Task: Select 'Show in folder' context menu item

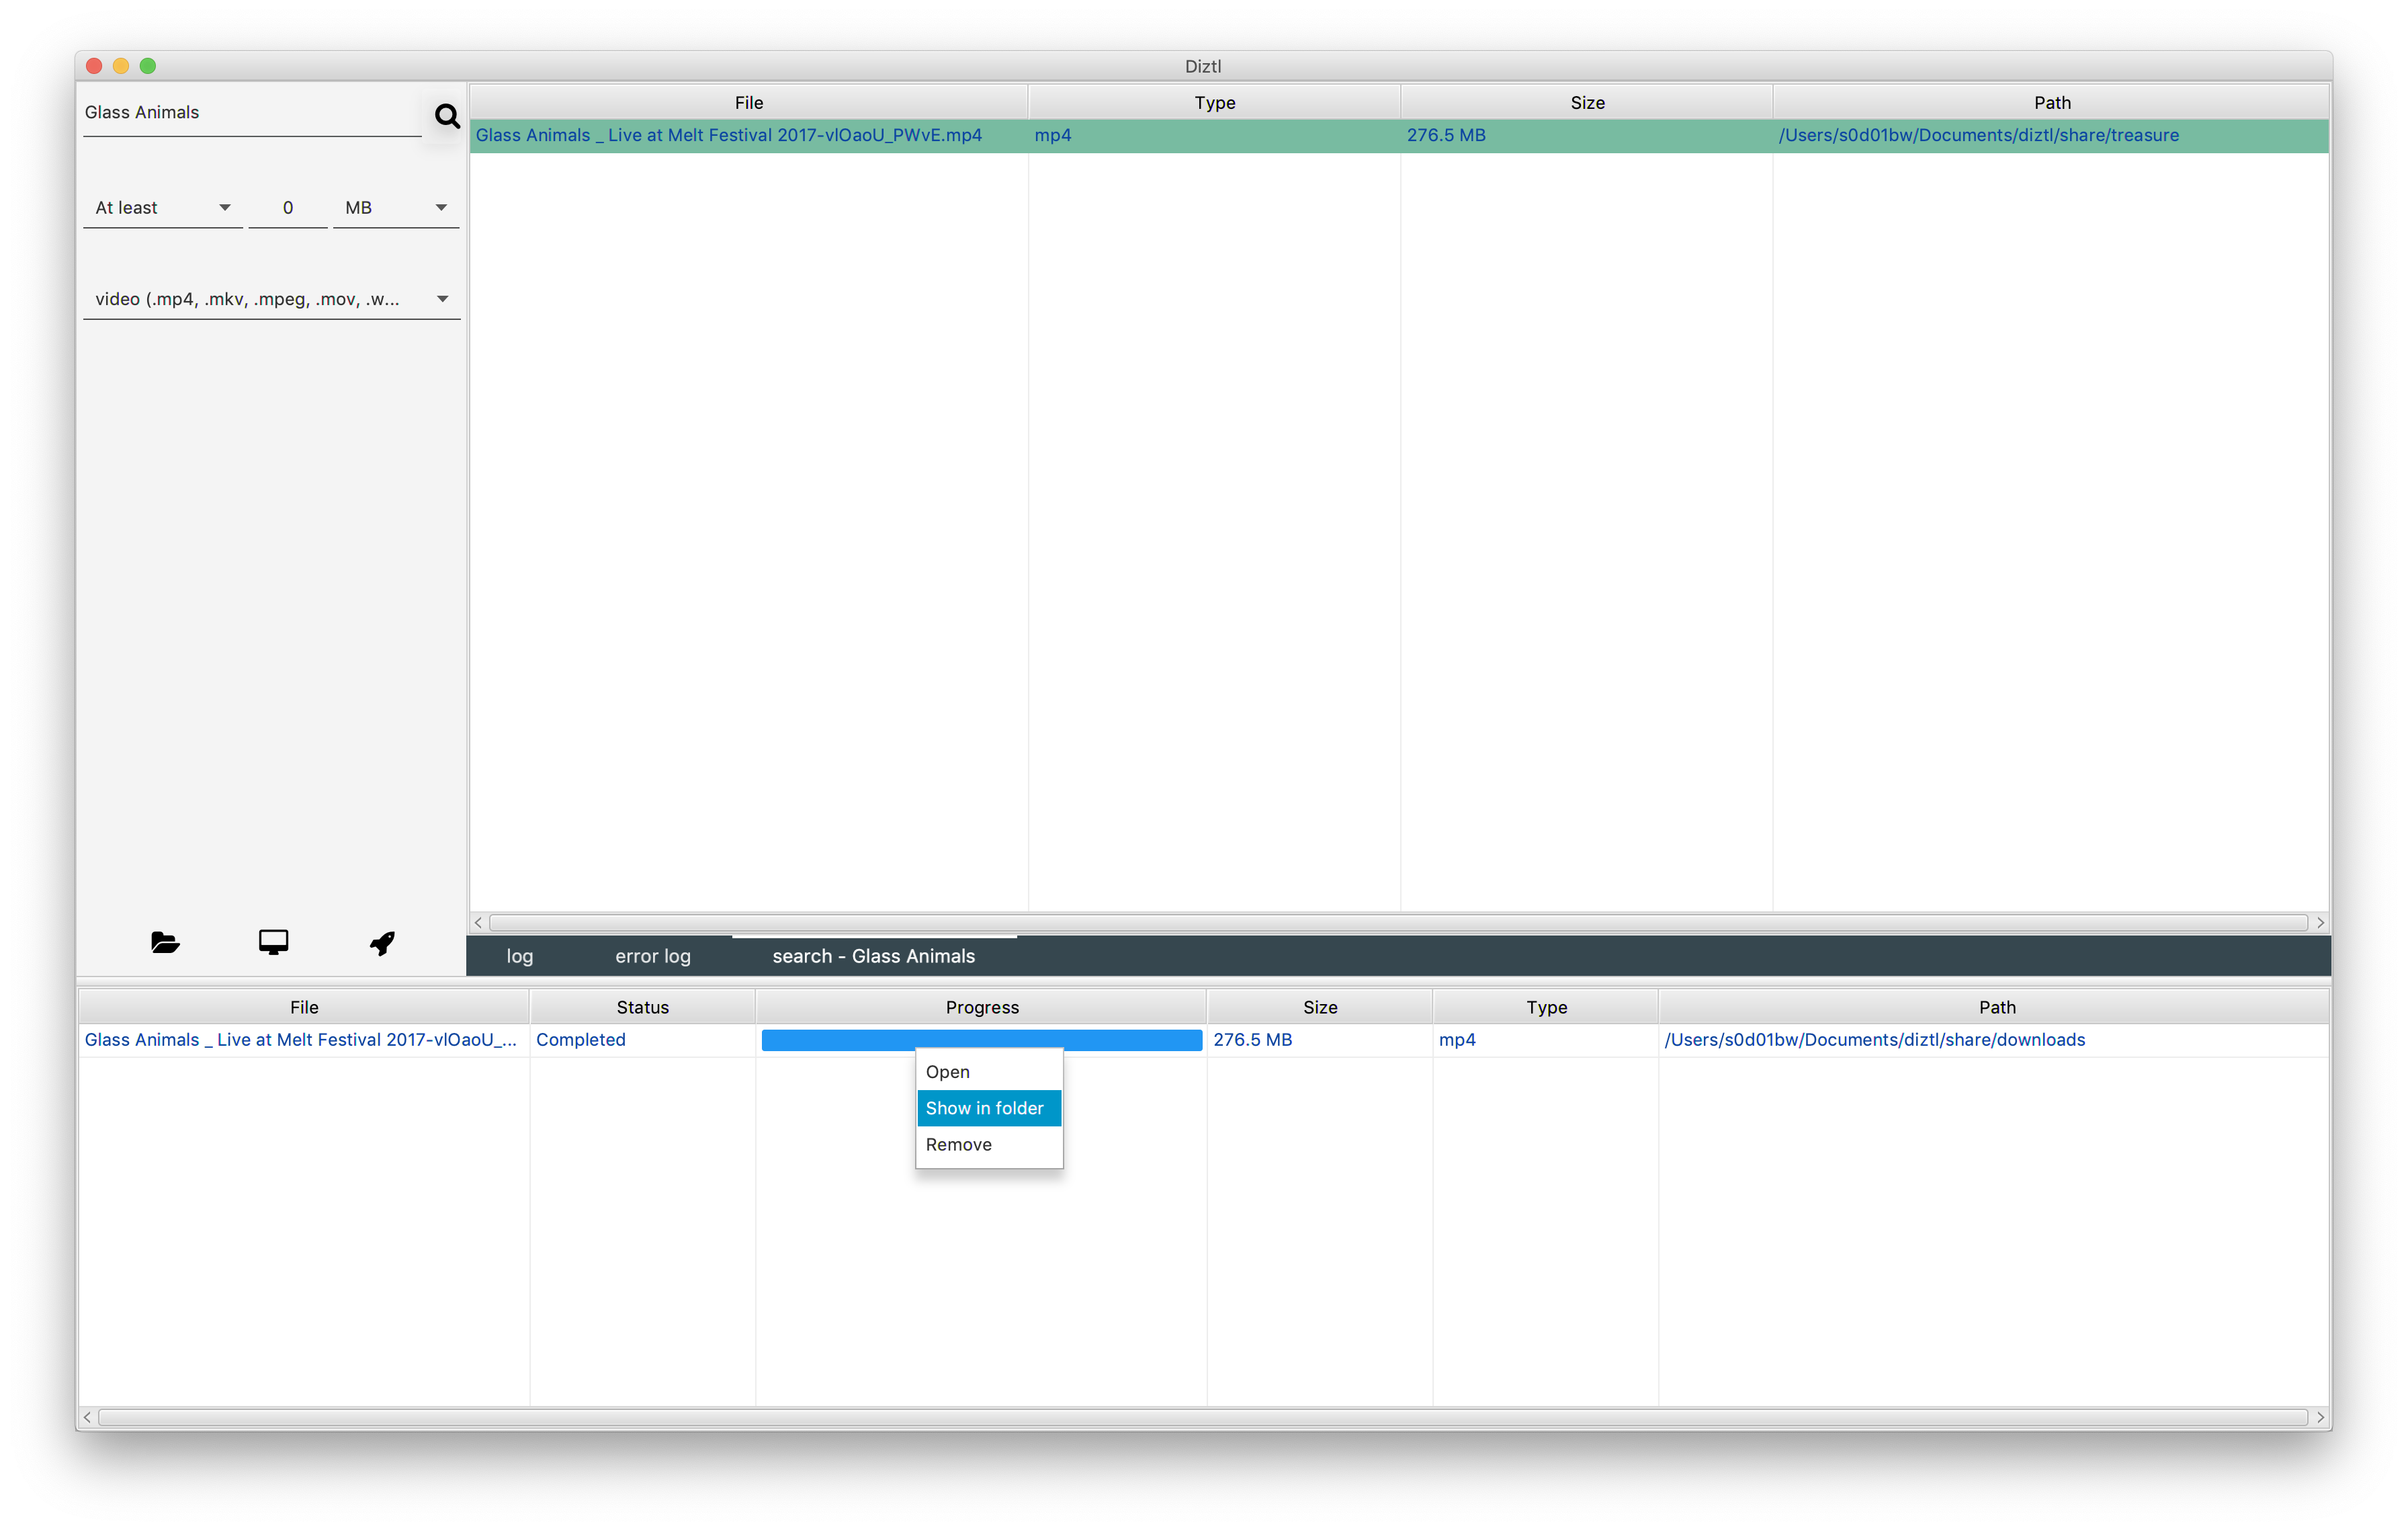Action: [x=985, y=1108]
